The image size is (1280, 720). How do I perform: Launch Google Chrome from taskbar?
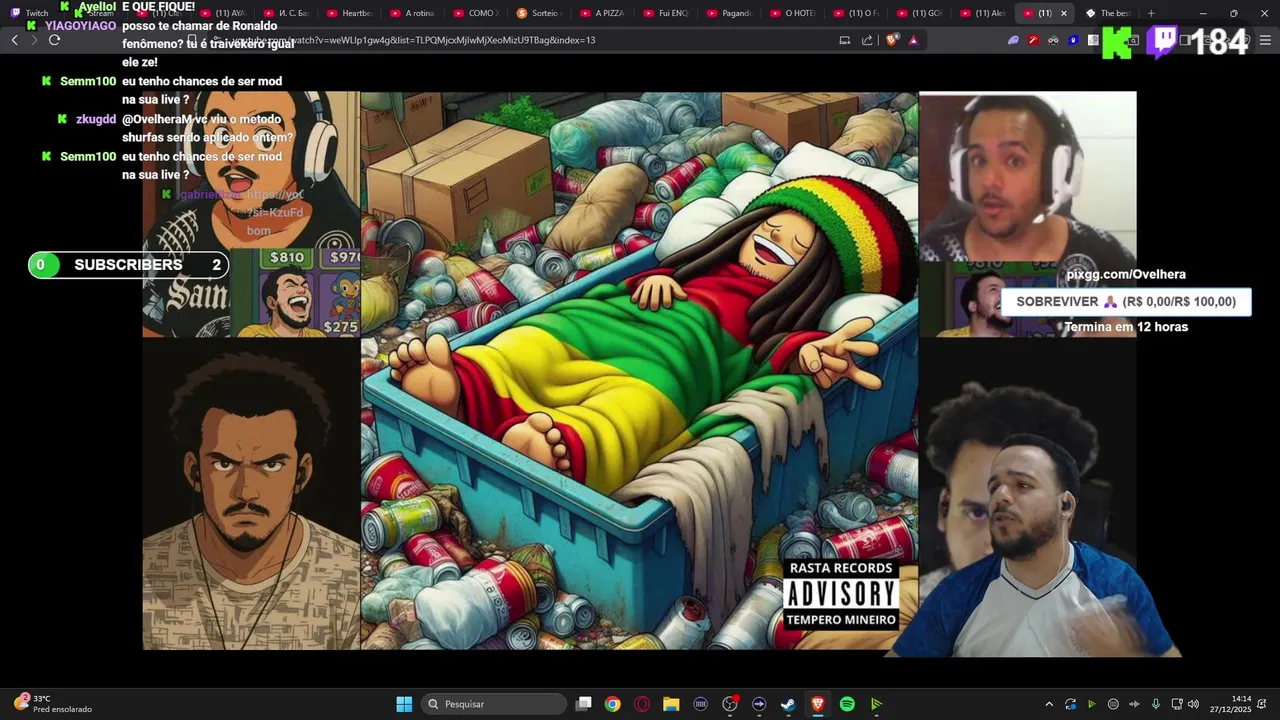(x=613, y=704)
